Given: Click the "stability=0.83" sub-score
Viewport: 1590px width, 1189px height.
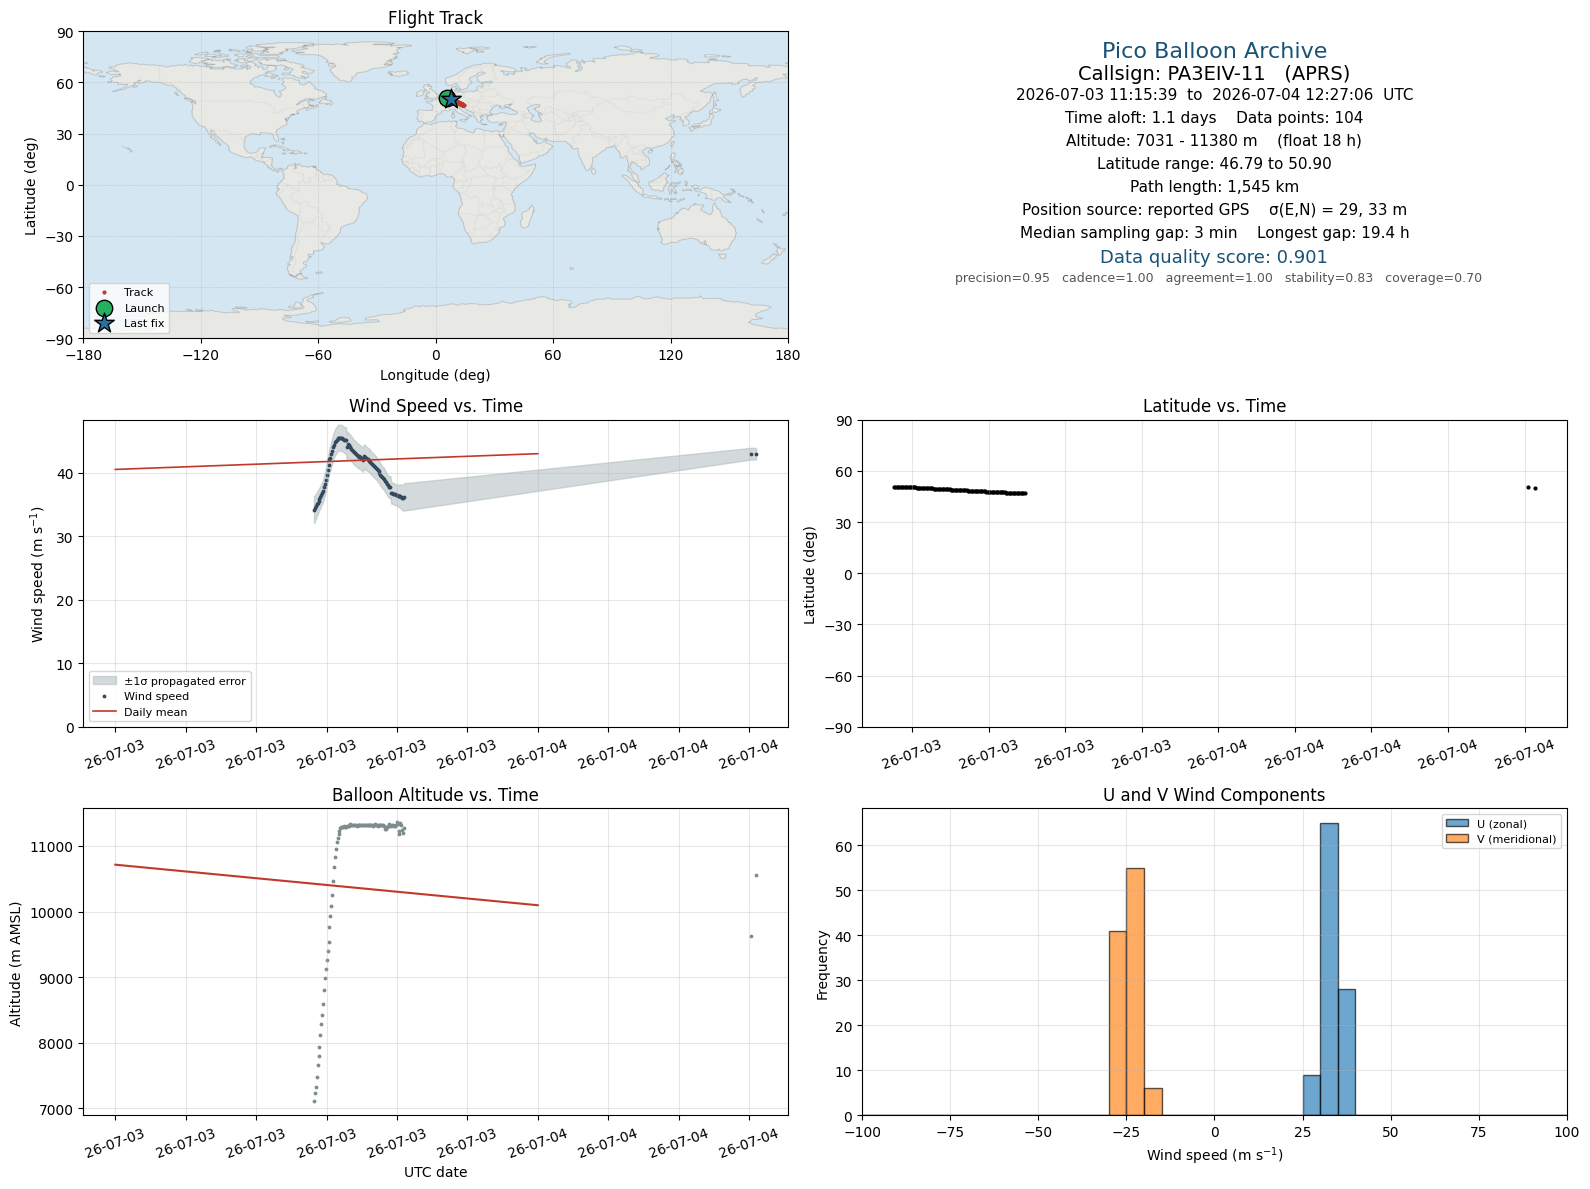Looking at the screenshot, I should [1329, 278].
